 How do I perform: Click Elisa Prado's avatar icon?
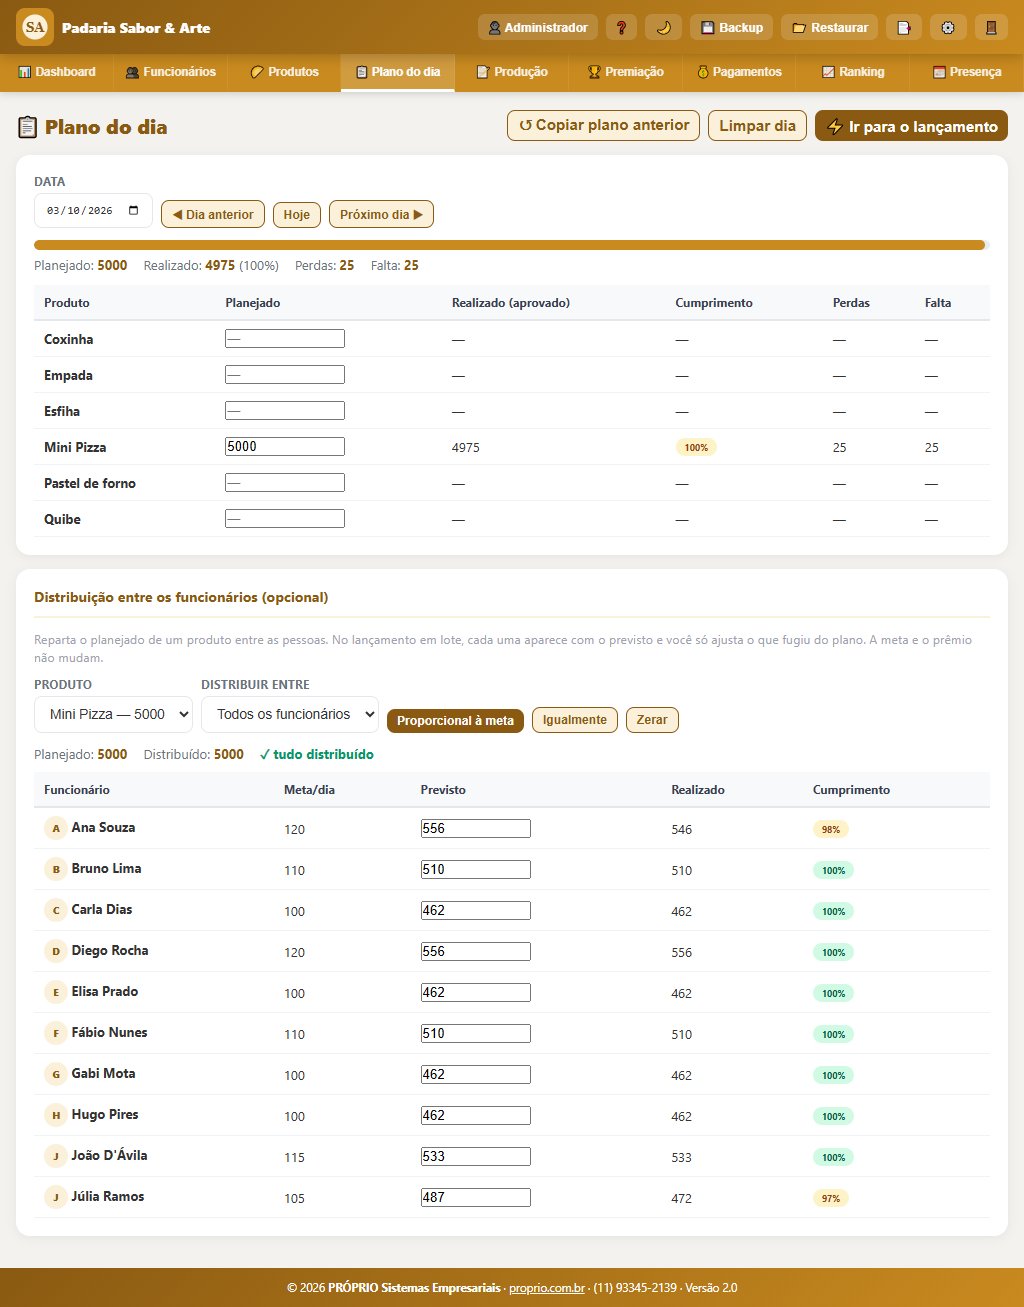coord(56,992)
